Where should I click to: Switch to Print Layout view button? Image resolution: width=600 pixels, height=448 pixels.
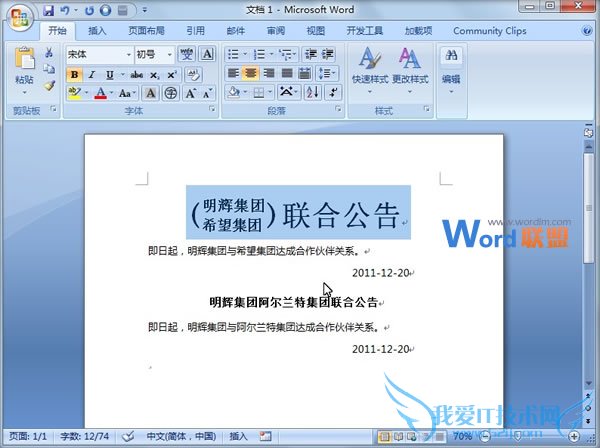click(x=384, y=436)
